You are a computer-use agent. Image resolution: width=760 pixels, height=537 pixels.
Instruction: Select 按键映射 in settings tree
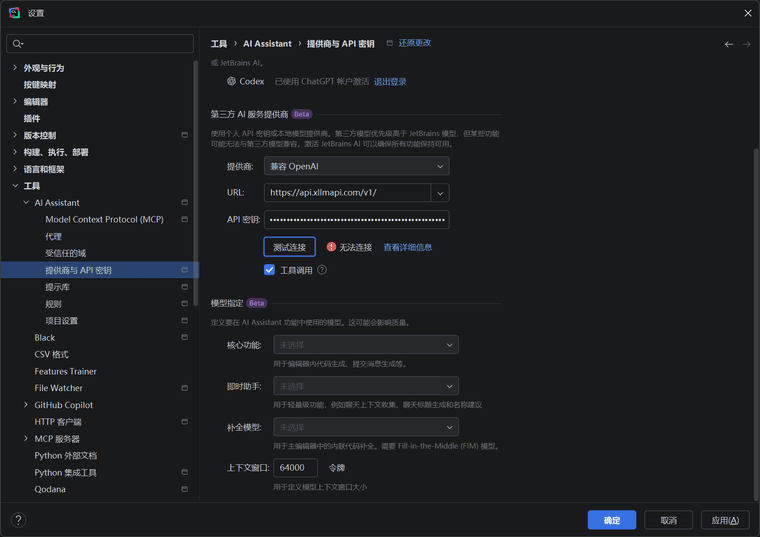(40, 85)
